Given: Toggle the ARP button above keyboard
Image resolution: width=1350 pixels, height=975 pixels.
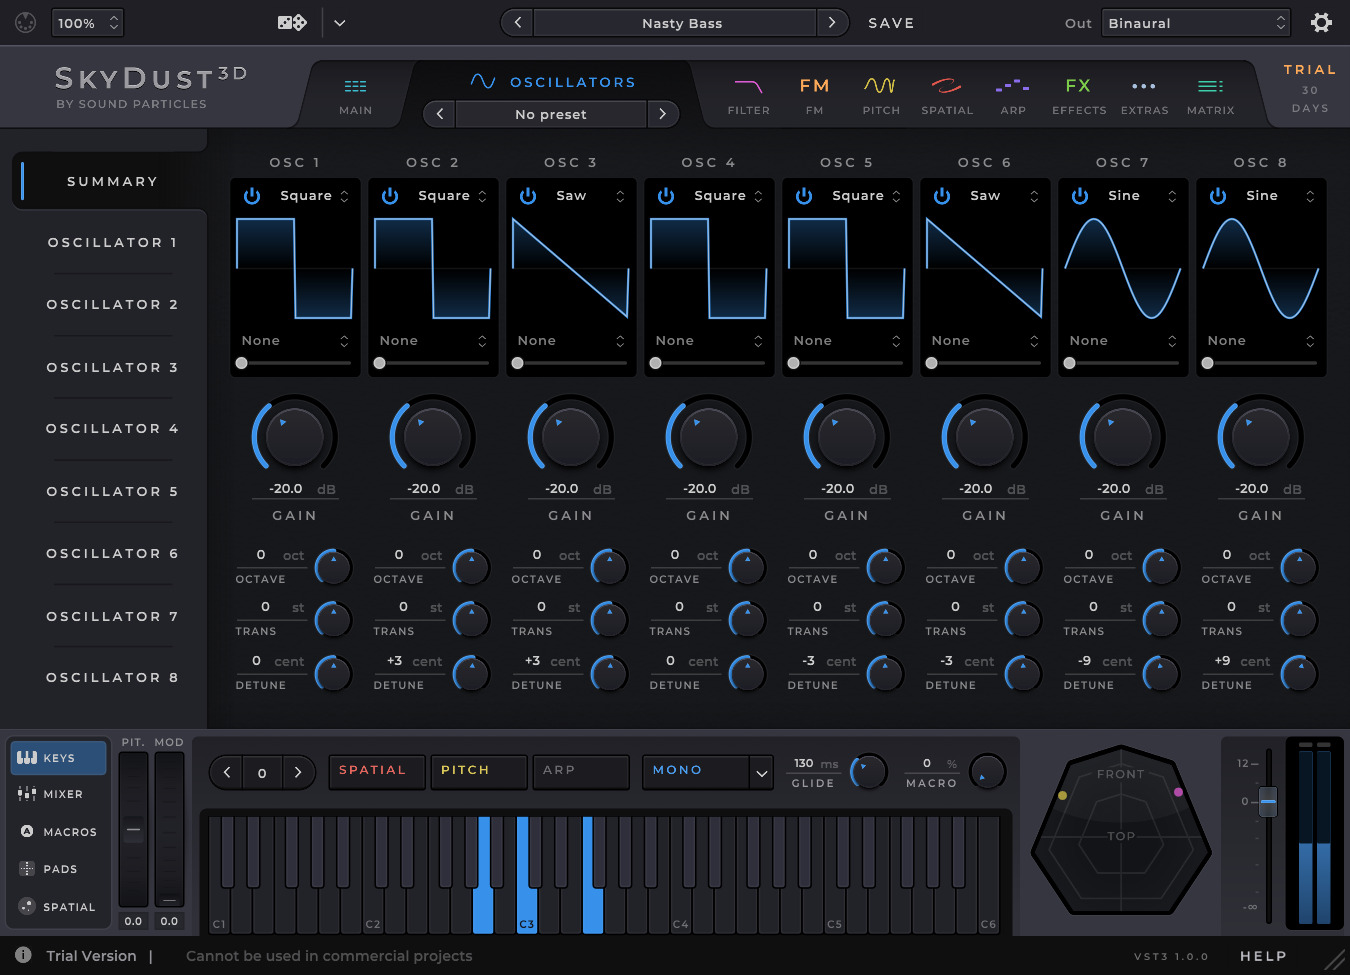Looking at the screenshot, I should pyautogui.click(x=581, y=771).
